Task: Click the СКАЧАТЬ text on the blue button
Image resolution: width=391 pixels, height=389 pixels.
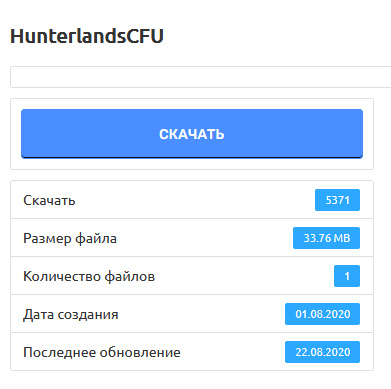Action: [x=192, y=134]
